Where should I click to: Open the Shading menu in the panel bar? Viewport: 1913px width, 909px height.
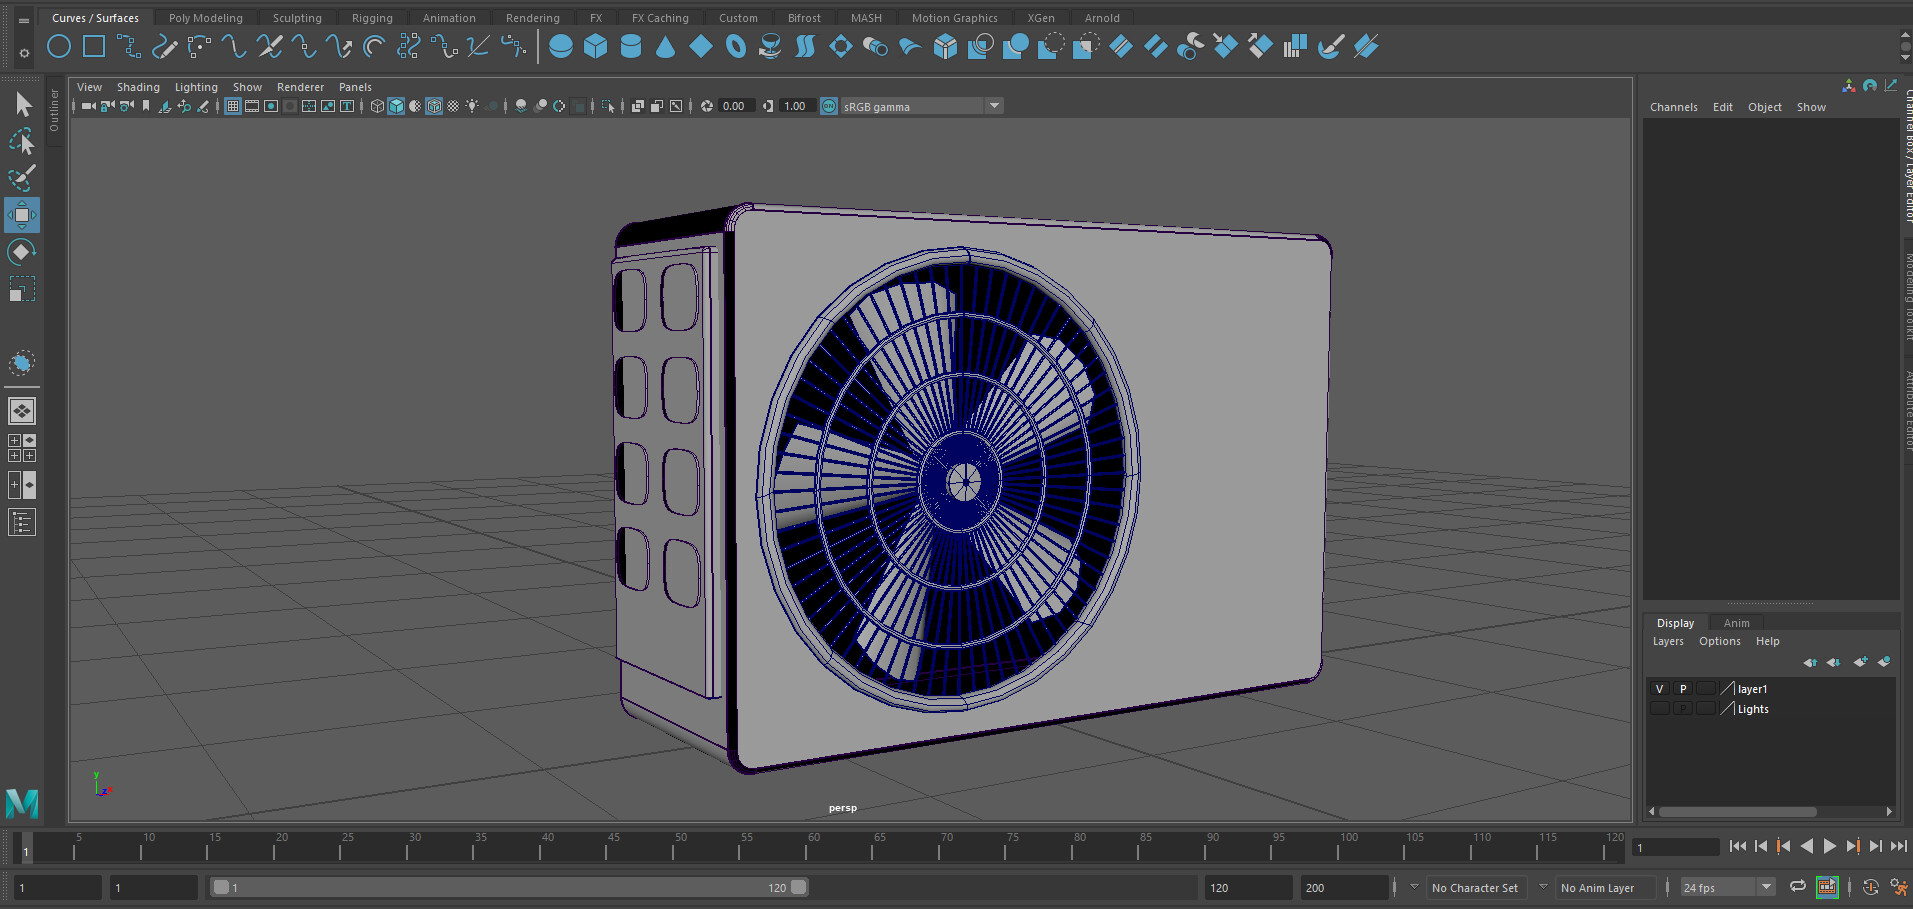(138, 87)
